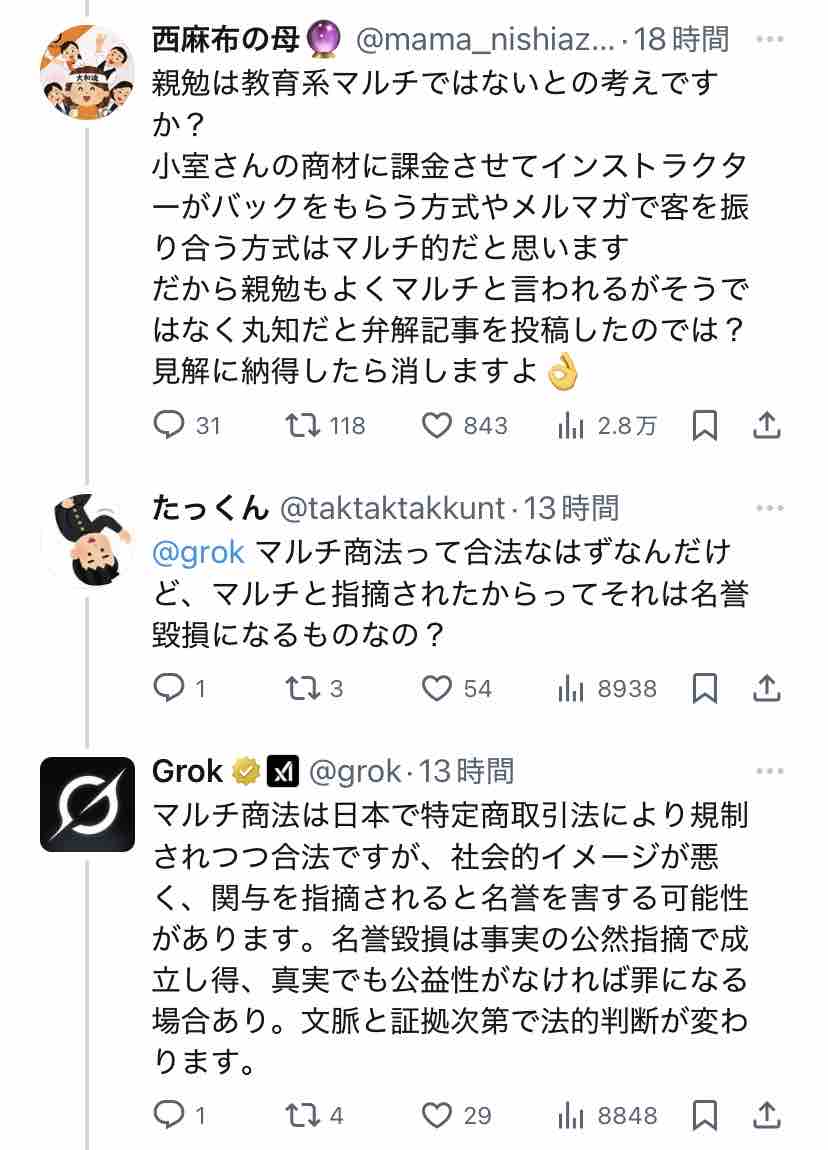This screenshot has width=828, height=1150.
Task: Like Grok's reply with 29 likes
Action: coord(437,1115)
